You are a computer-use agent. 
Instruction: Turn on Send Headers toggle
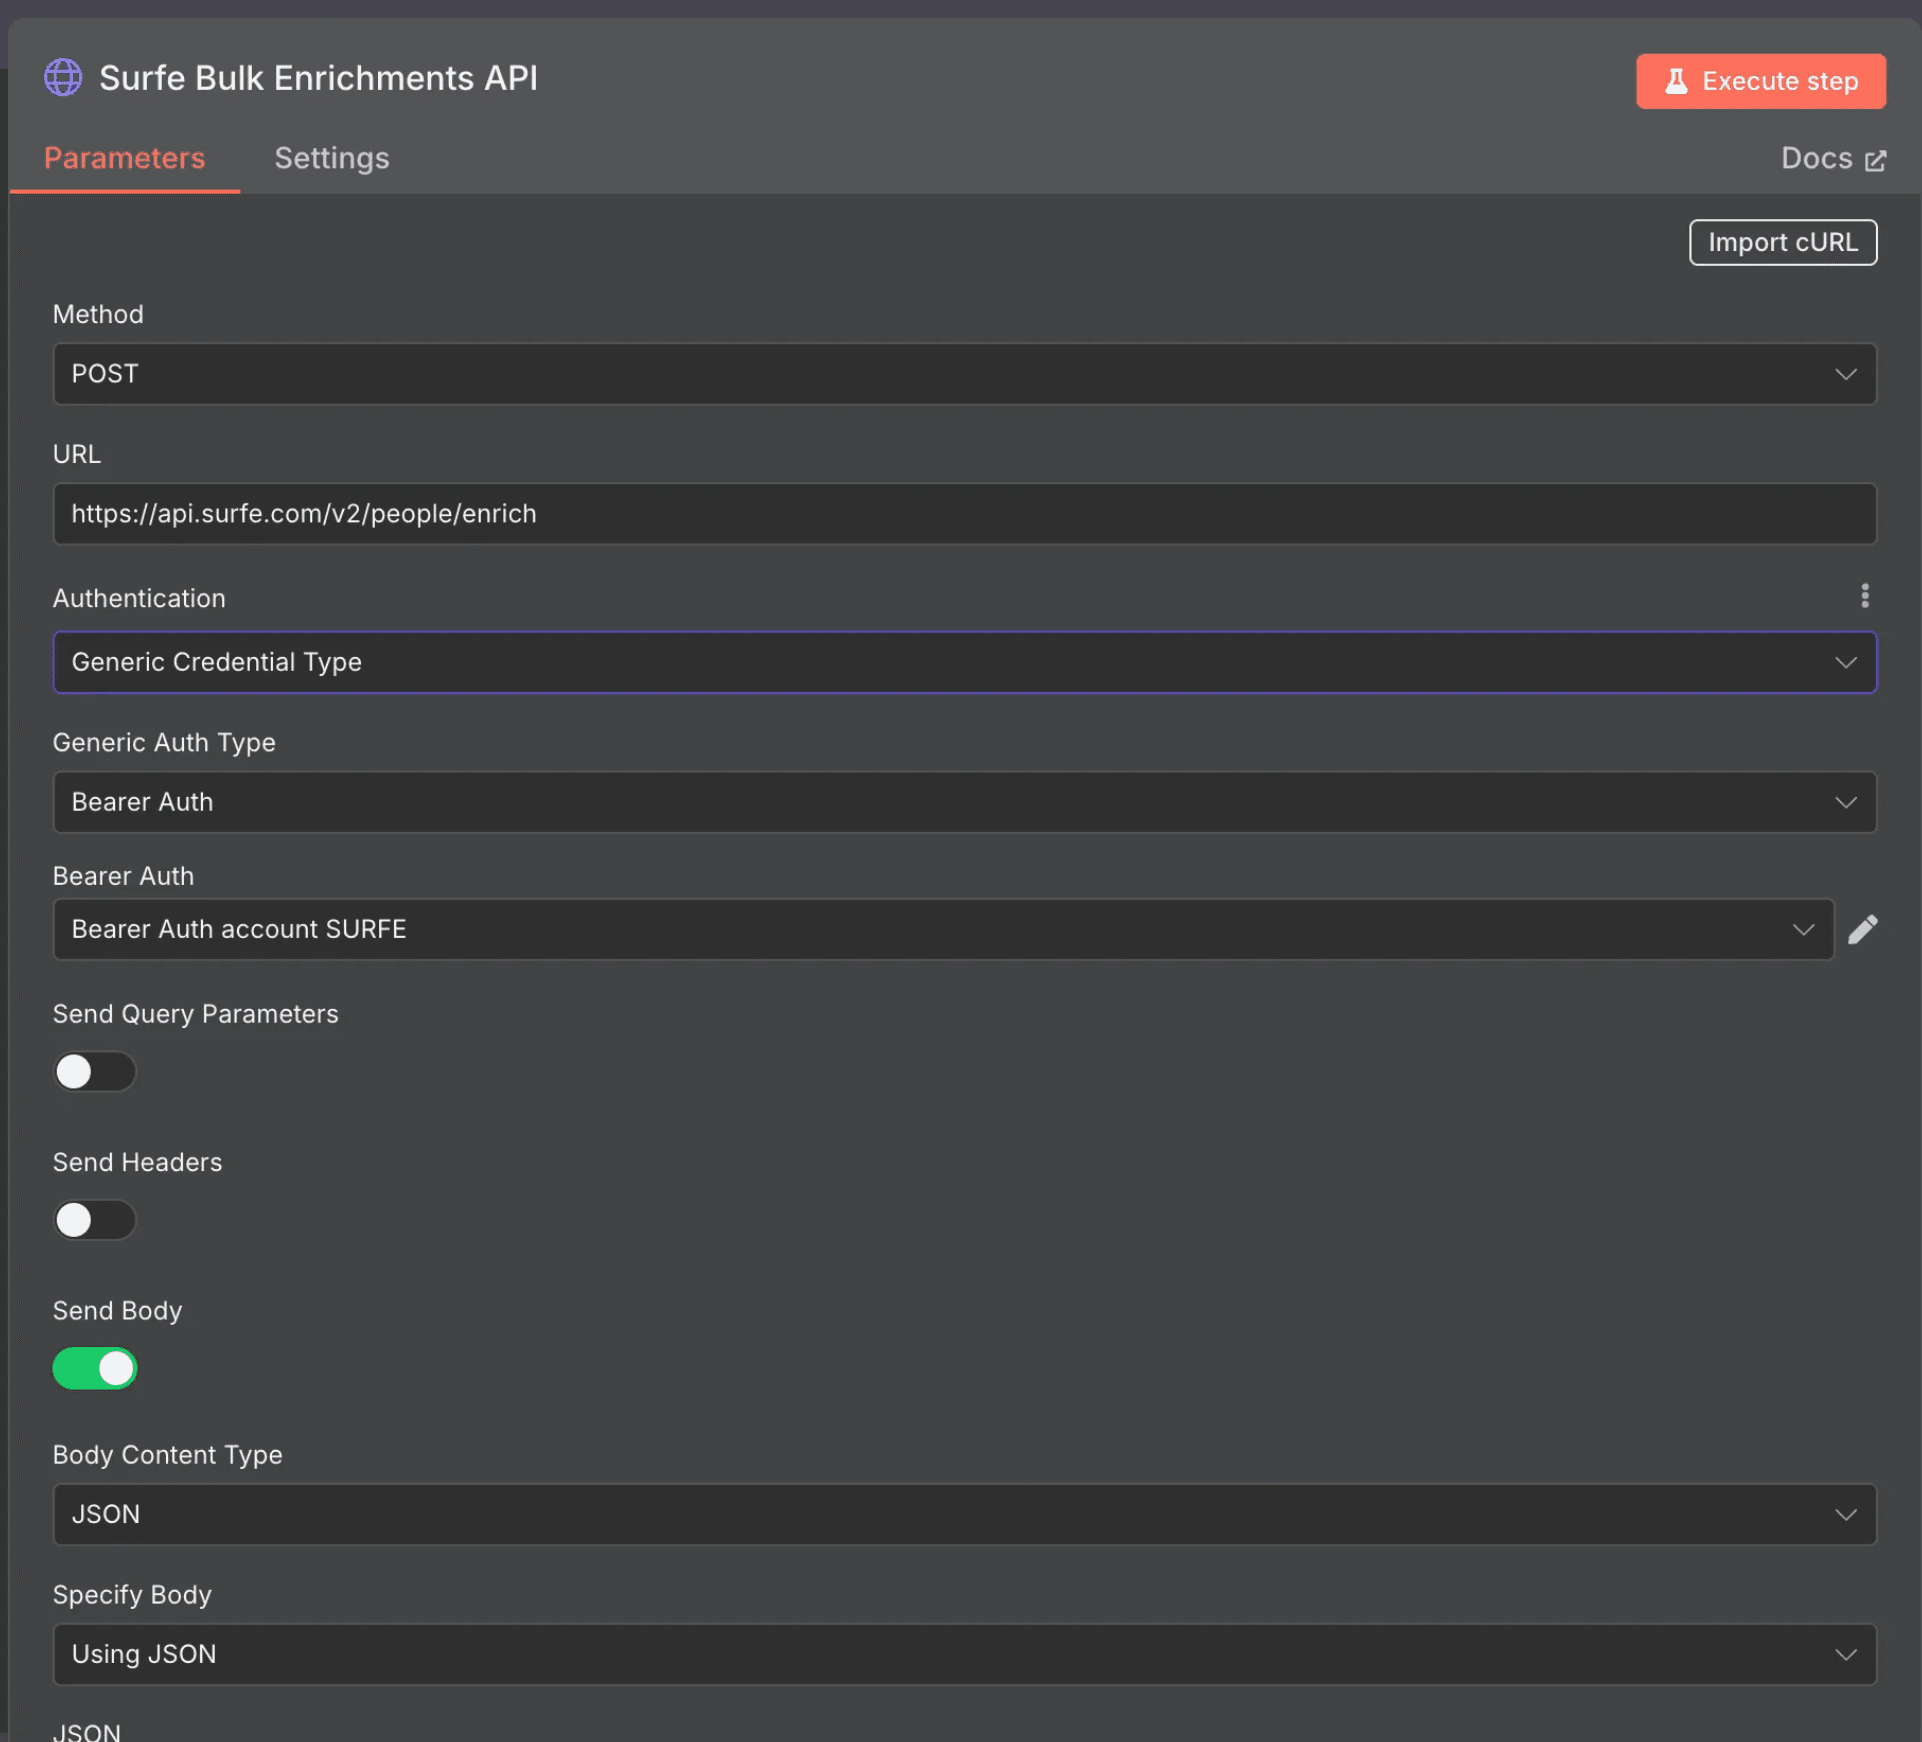tap(95, 1220)
